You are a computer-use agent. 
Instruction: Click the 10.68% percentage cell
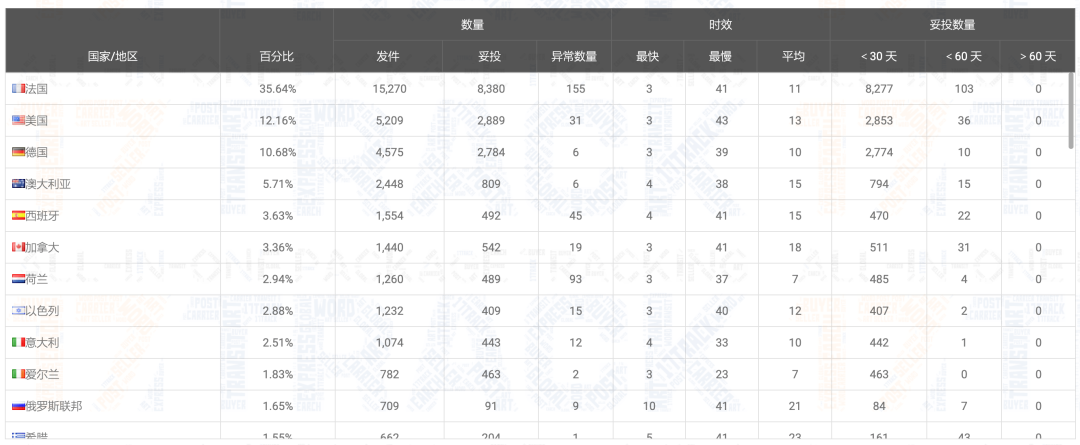278,152
